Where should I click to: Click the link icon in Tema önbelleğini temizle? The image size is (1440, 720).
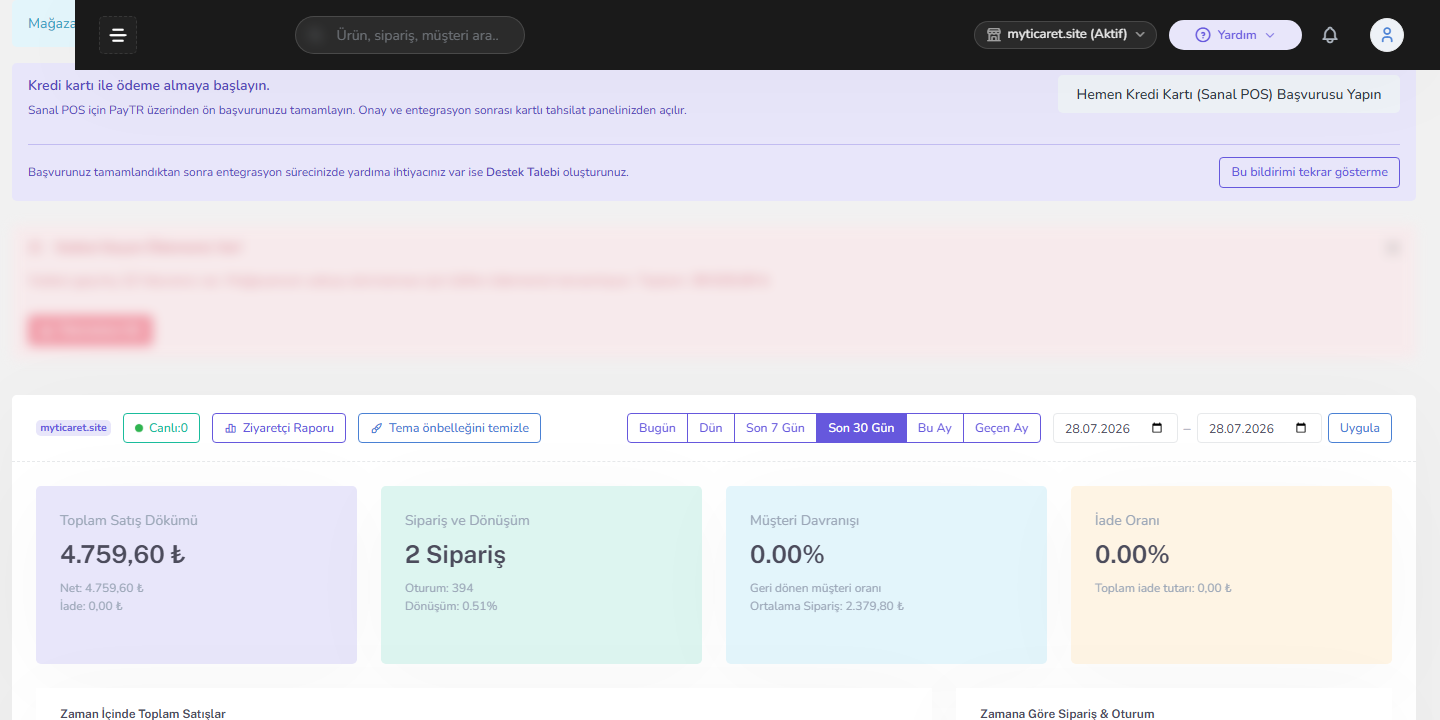pyautogui.click(x=377, y=428)
